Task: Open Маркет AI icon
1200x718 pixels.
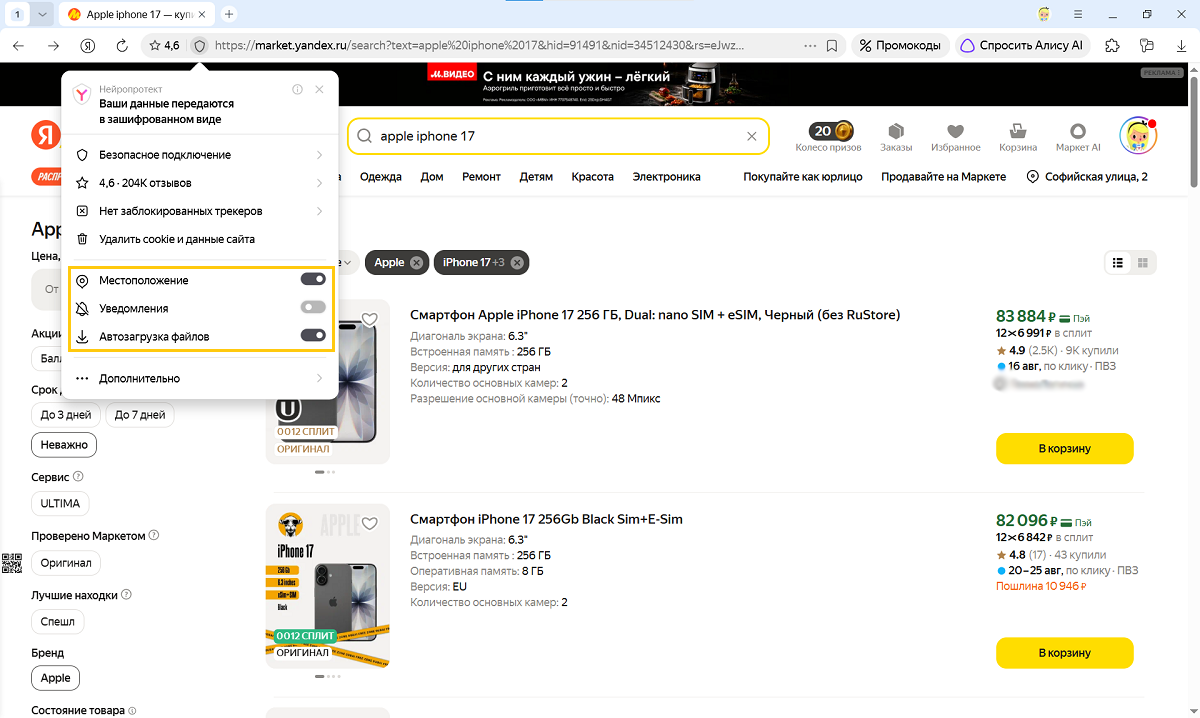Action: (x=1078, y=137)
